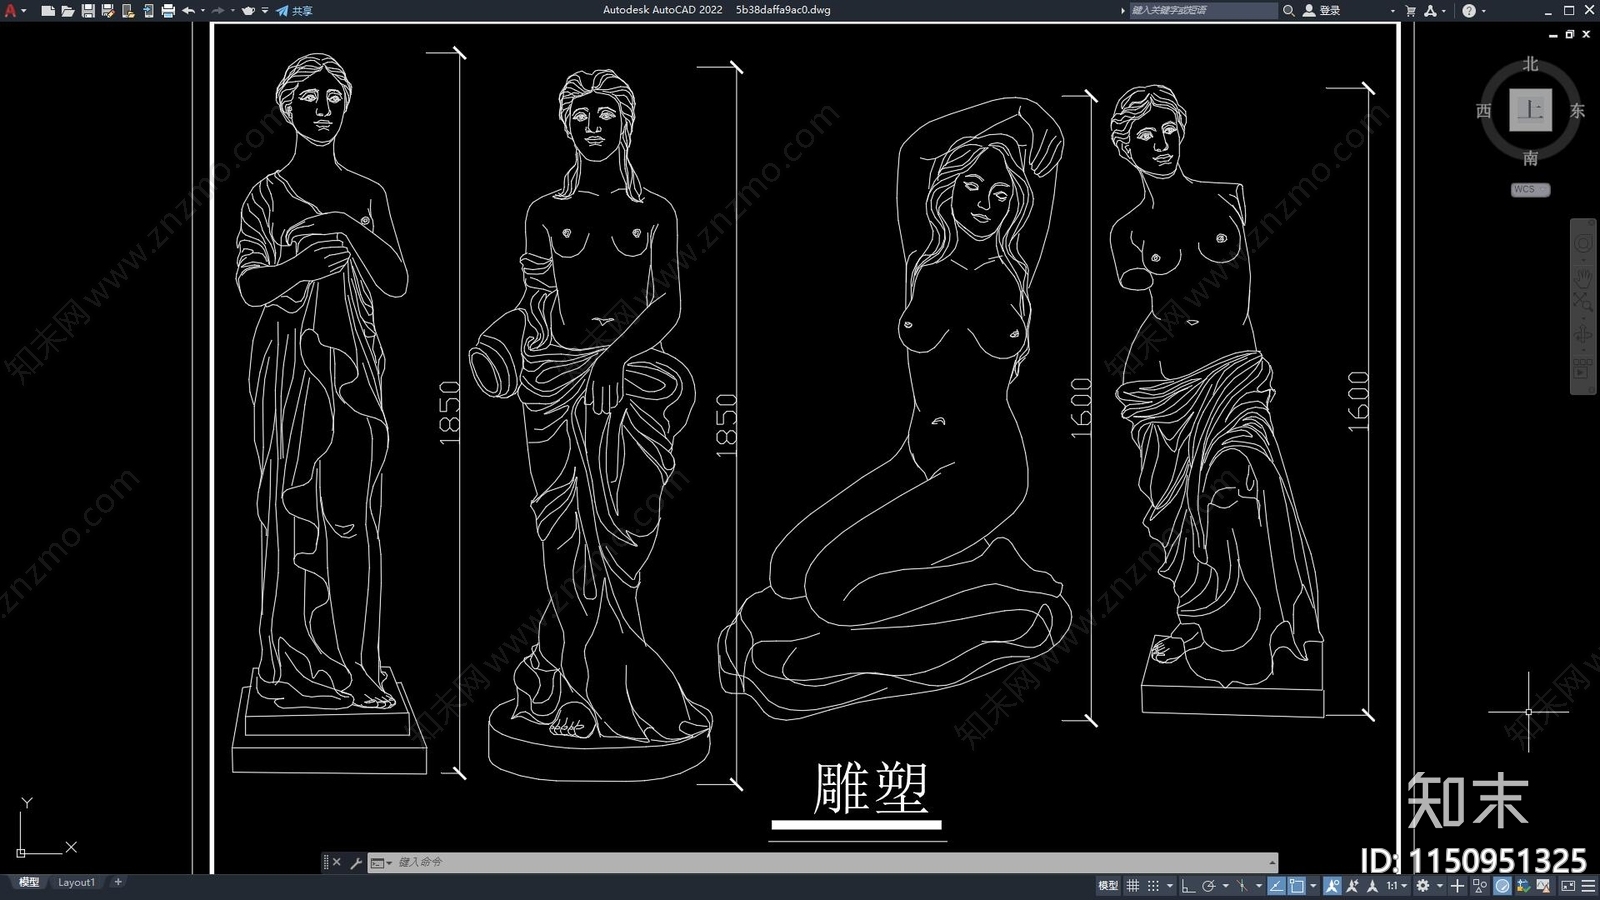Undo the last action
The height and width of the screenshot is (900, 1600).
click(x=188, y=11)
